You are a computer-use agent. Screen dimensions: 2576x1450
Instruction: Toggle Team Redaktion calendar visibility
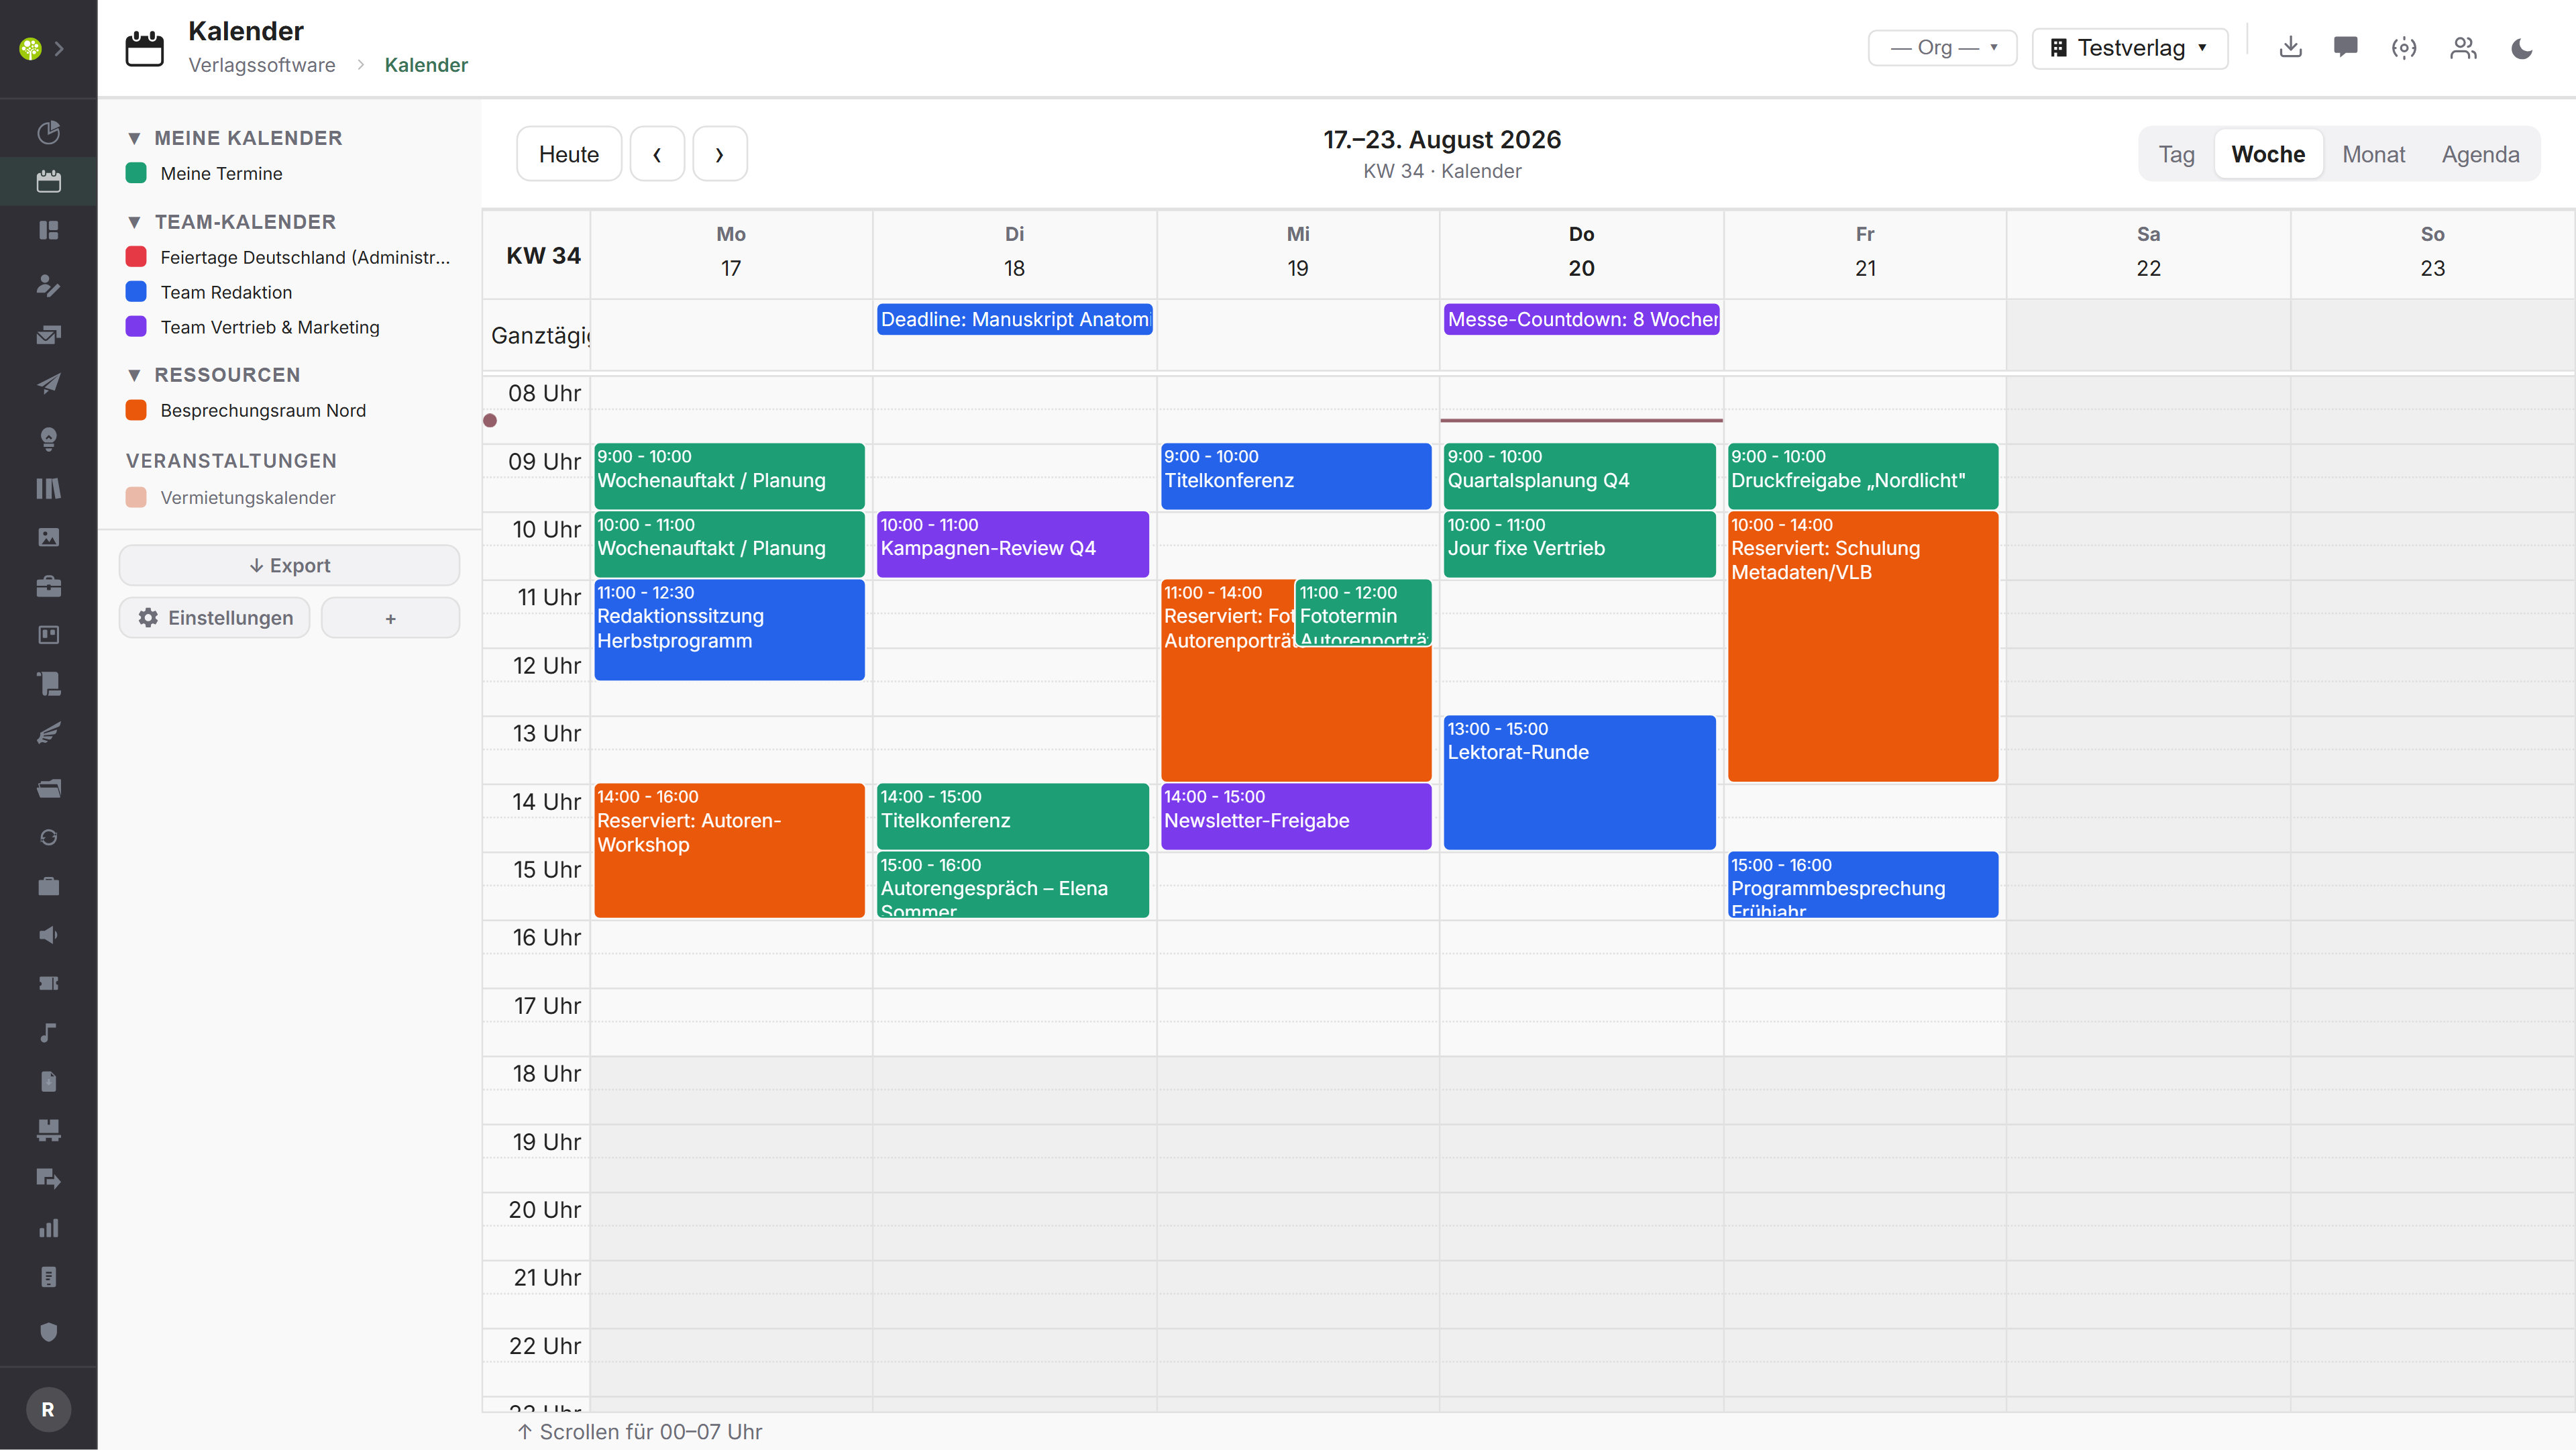[136, 292]
